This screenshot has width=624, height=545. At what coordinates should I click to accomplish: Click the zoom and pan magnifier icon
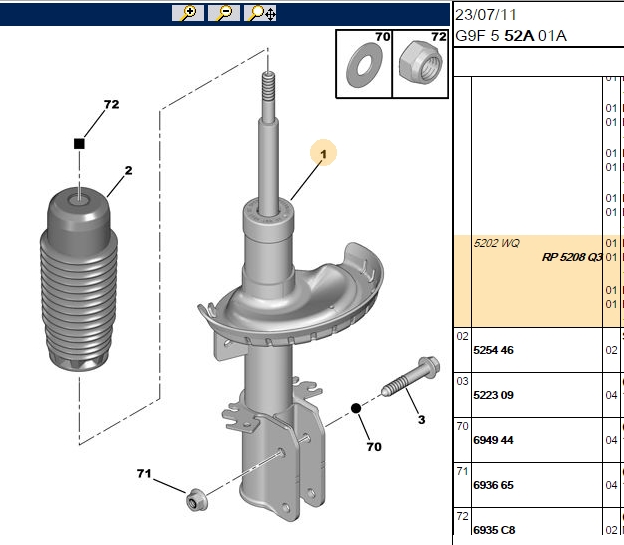point(260,13)
